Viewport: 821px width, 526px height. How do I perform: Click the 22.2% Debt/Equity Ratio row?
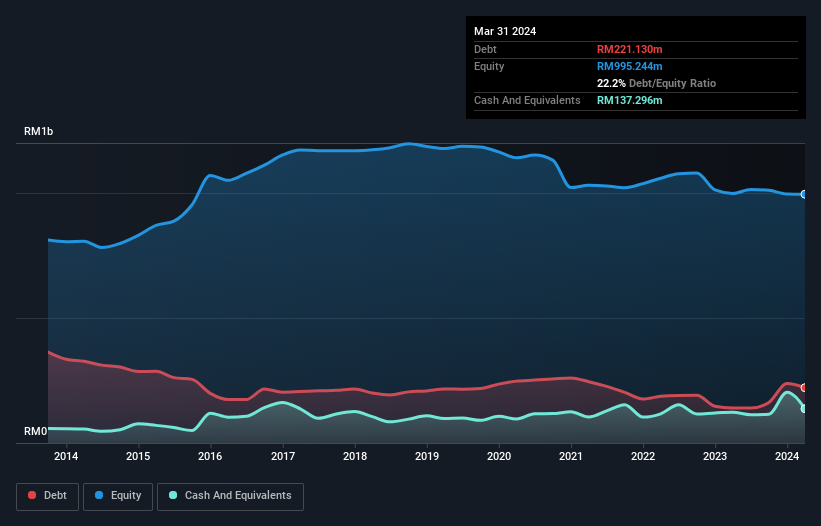click(656, 83)
